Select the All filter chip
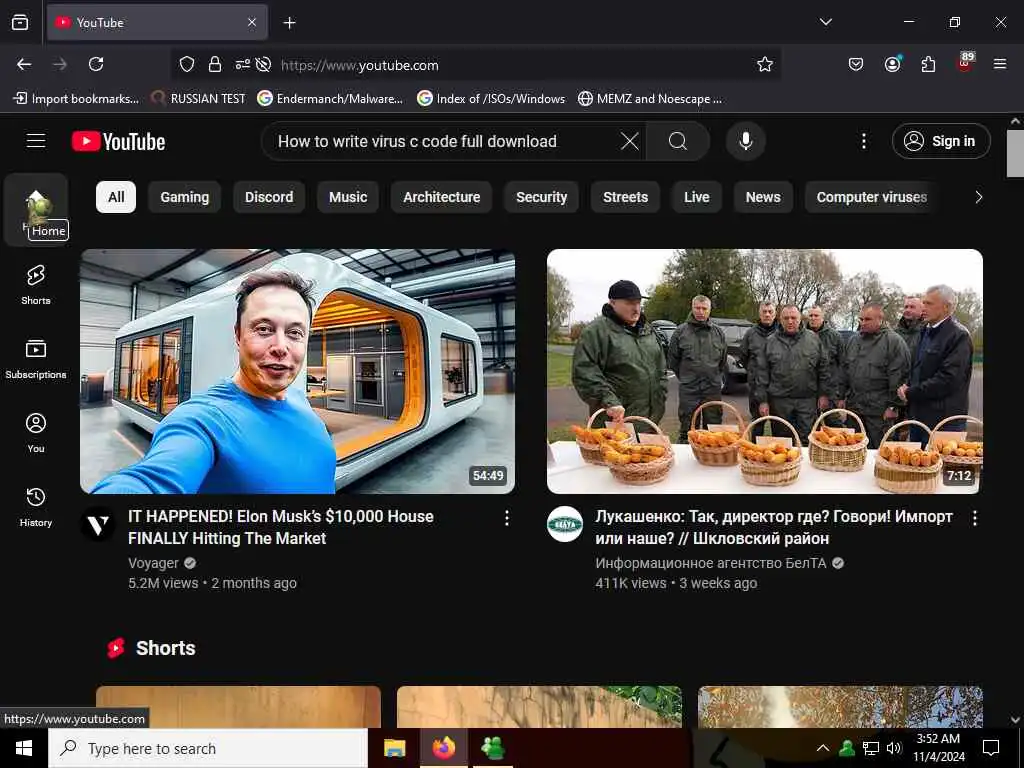1024x768 pixels. pos(116,197)
